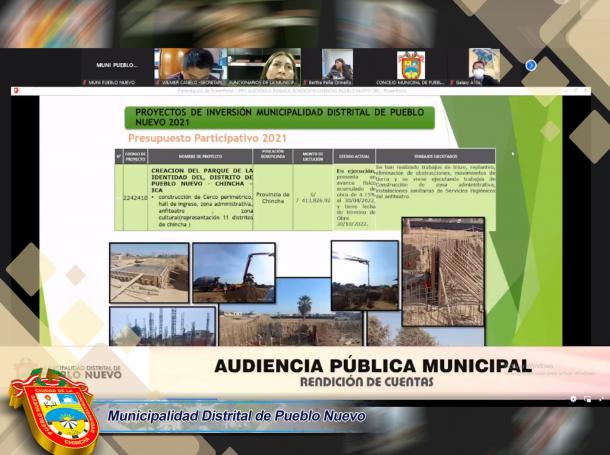Screen dimensions: 610x455
Task: Select the CONCEJO MUNICIPAL crest participant tile
Action: coord(411,66)
